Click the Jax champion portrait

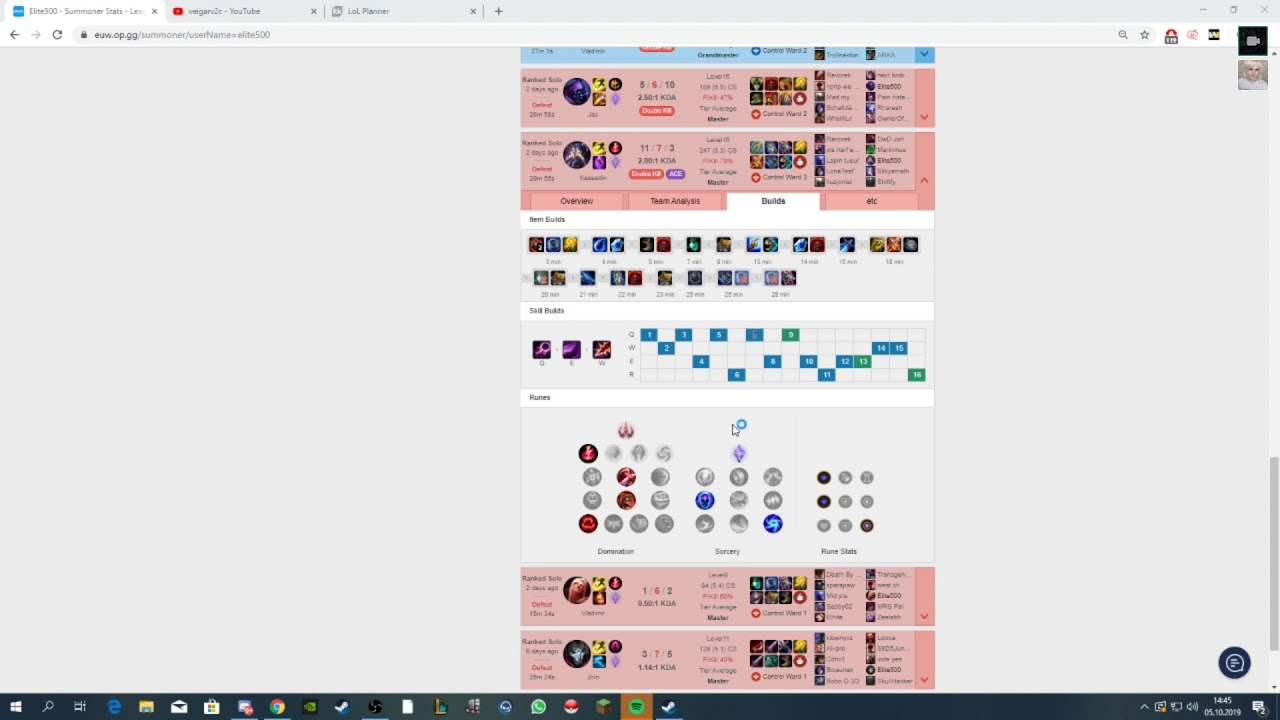pos(576,92)
